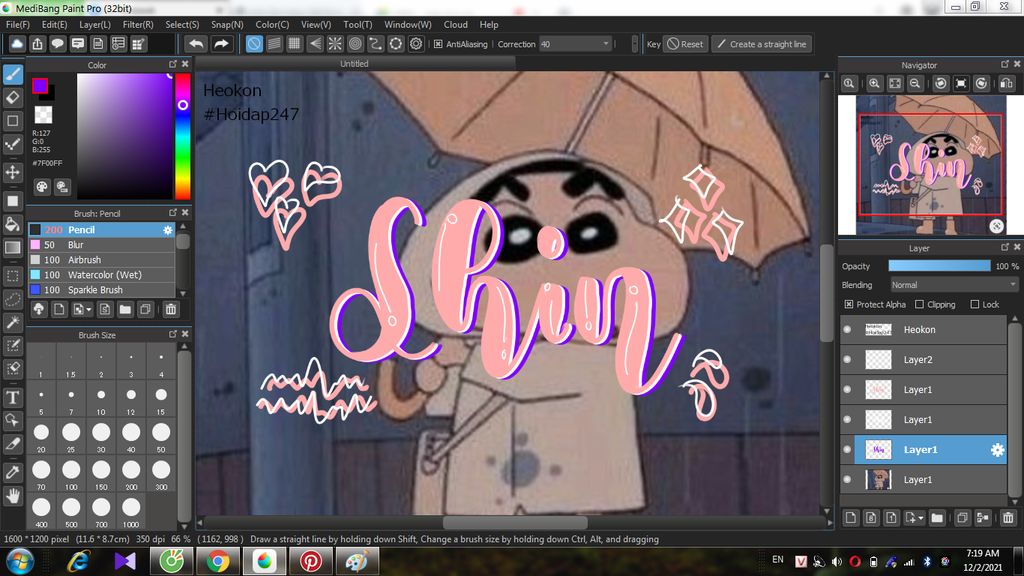Add a new layer in Layer panel

[x=850, y=518]
